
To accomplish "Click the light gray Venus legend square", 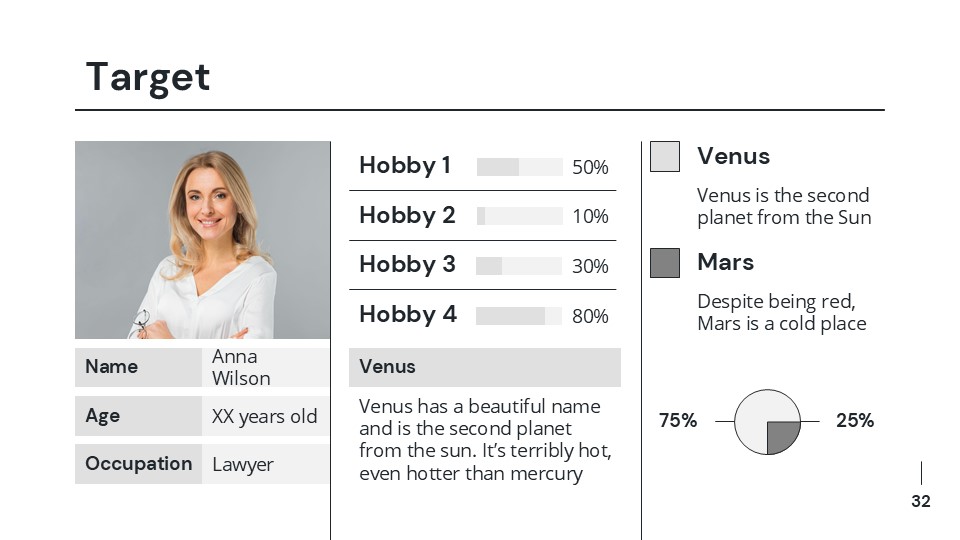I will point(665,156).
